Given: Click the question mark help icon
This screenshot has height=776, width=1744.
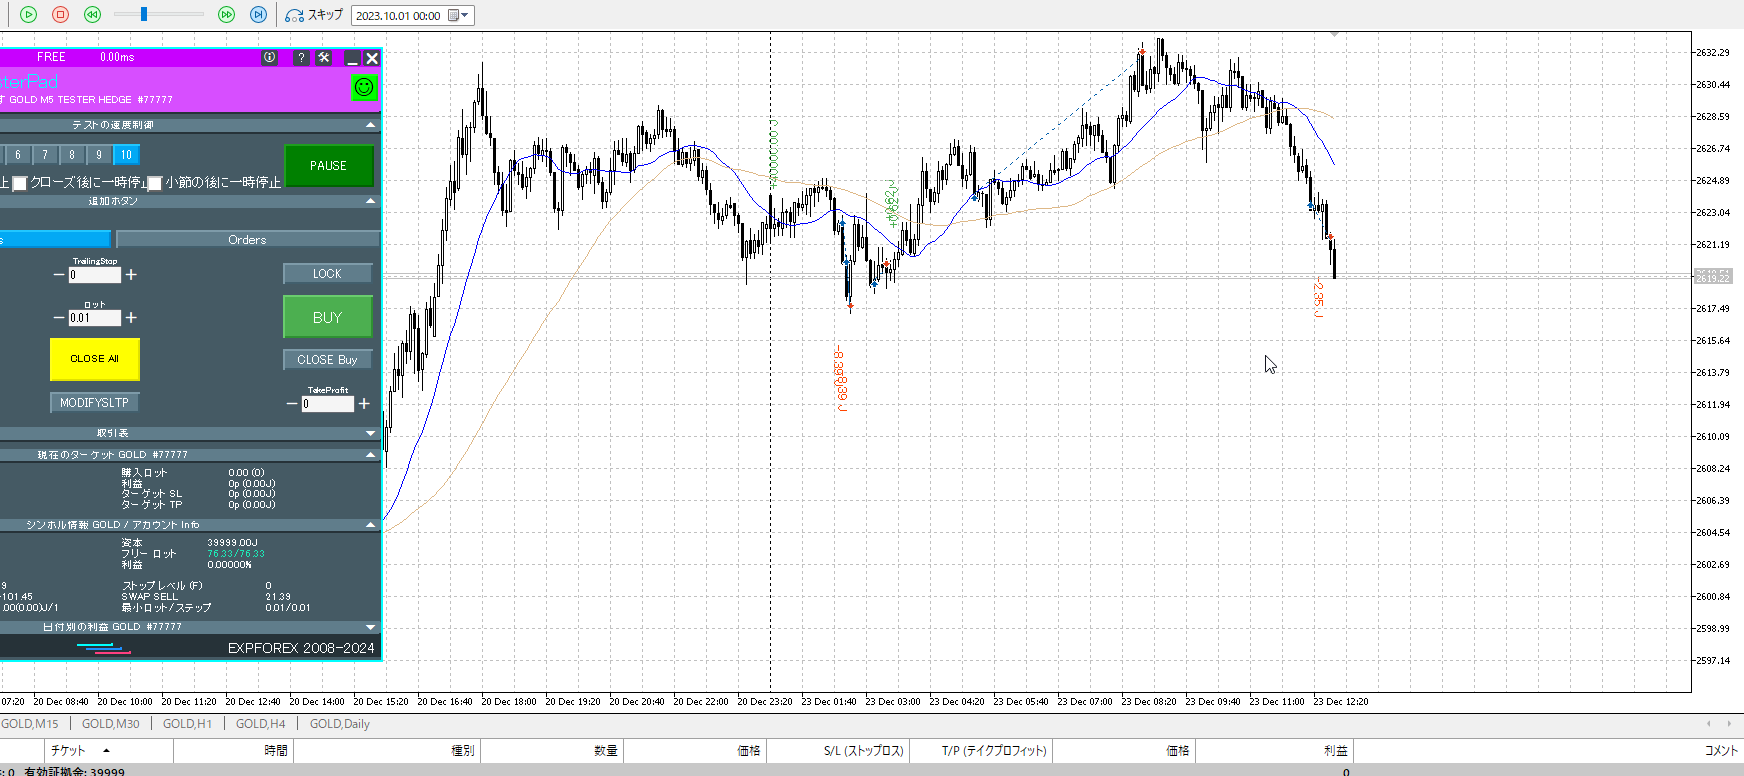Looking at the screenshot, I should (x=301, y=58).
